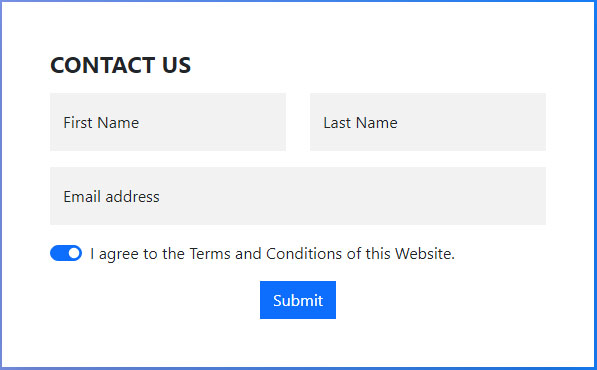The height and width of the screenshot is (370, 597).
Task: Click the CONTACT US heading
Action: point(120,65)
